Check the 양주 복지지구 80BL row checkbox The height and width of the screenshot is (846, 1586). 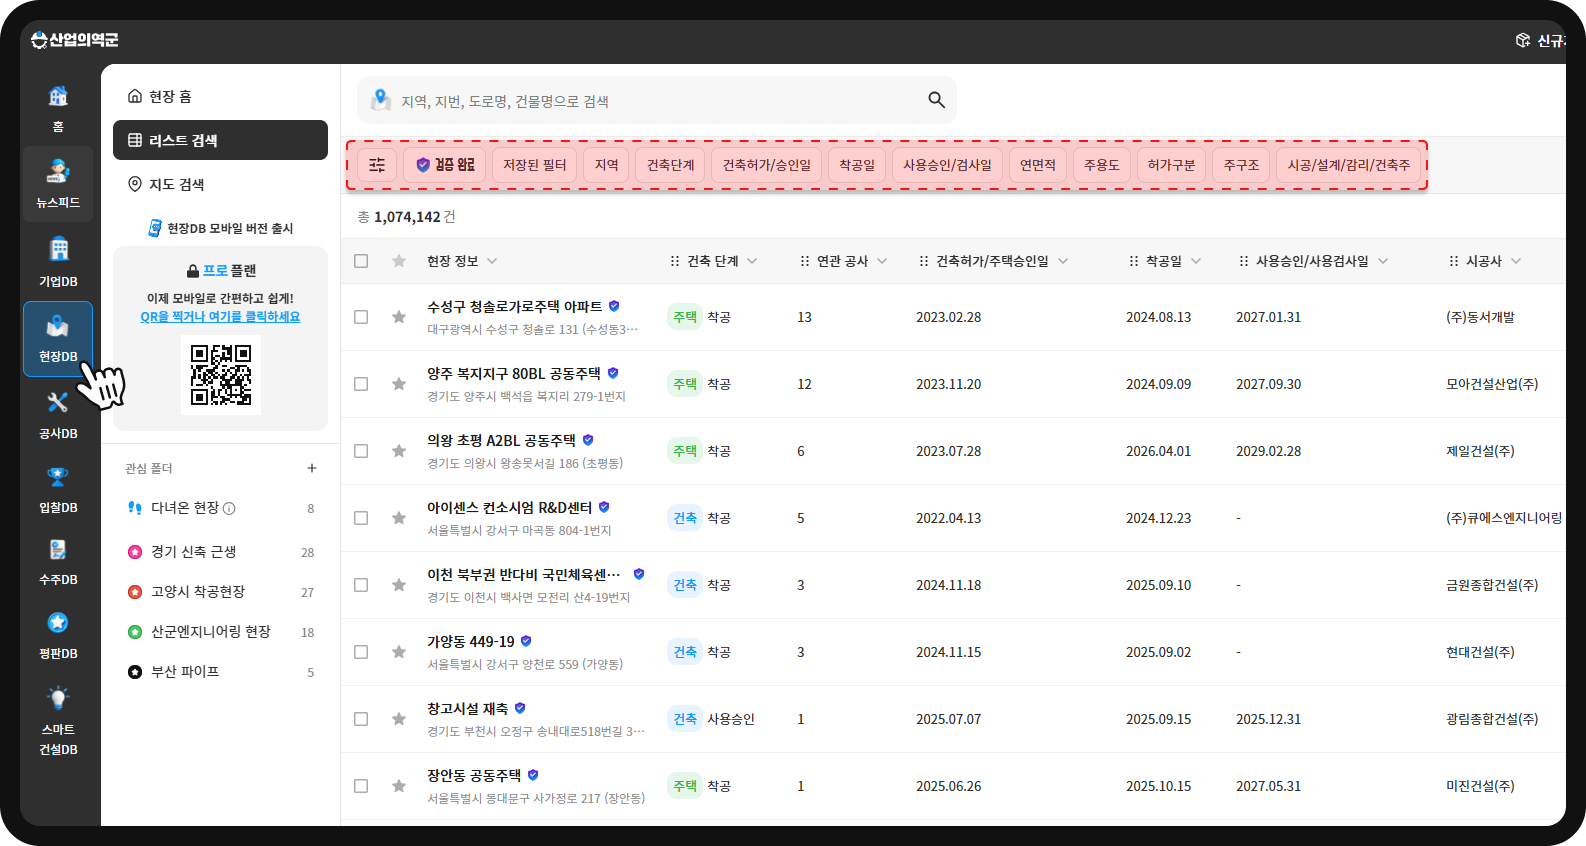click(361, 384)
